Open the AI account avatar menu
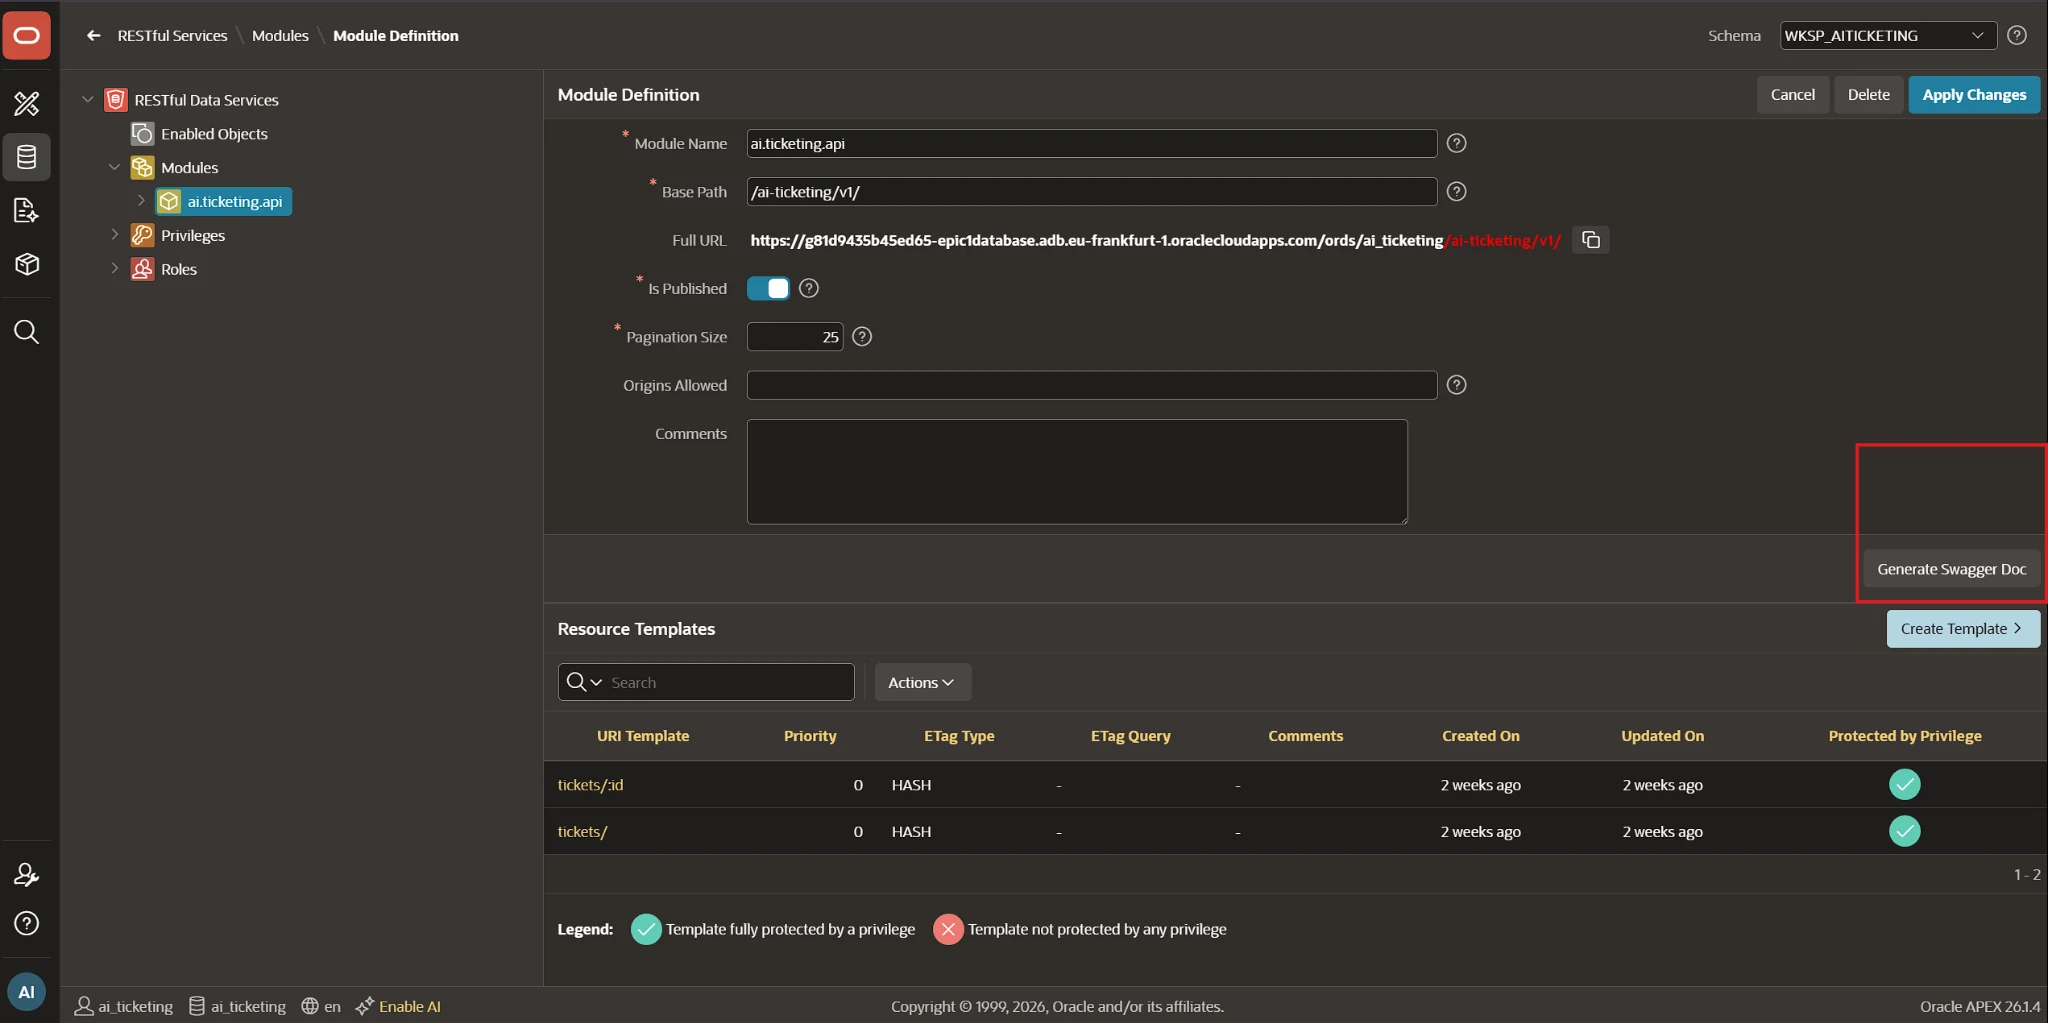2048x1023 pixels. (x=27, y=992)
